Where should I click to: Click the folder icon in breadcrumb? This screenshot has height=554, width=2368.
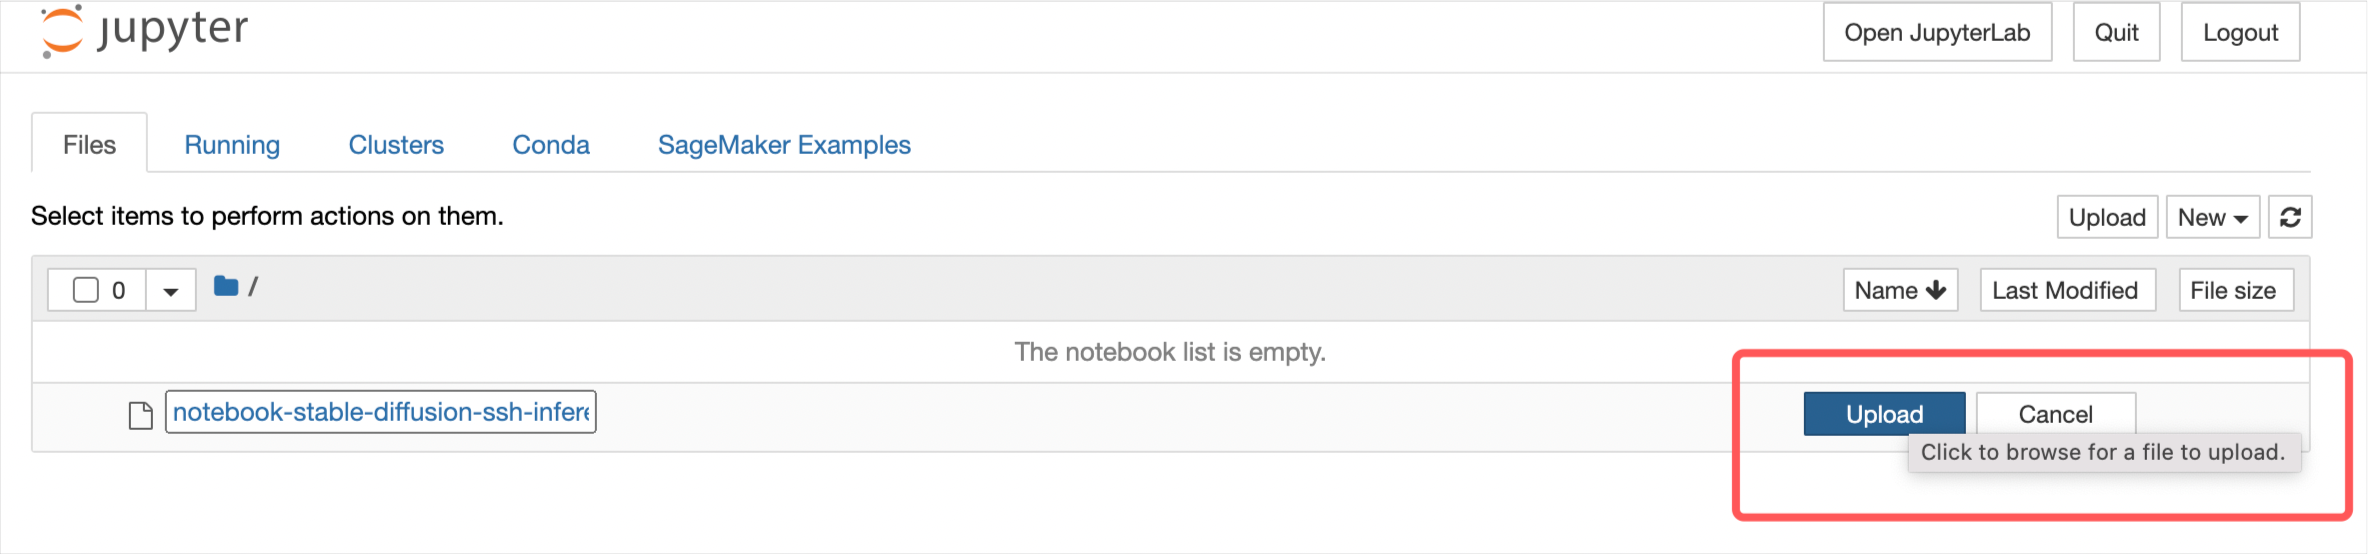(226, 287)
